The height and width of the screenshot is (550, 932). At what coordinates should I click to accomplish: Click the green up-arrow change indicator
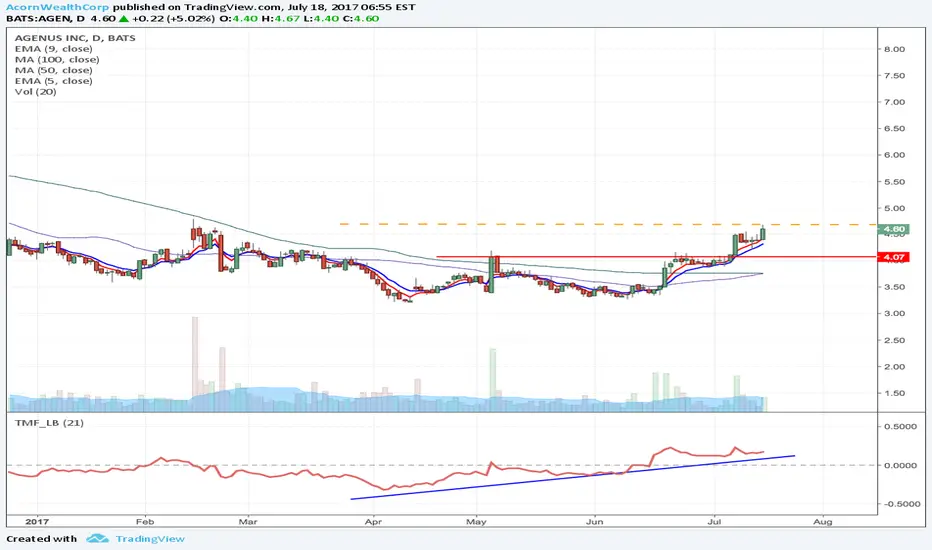pos(124,18)
